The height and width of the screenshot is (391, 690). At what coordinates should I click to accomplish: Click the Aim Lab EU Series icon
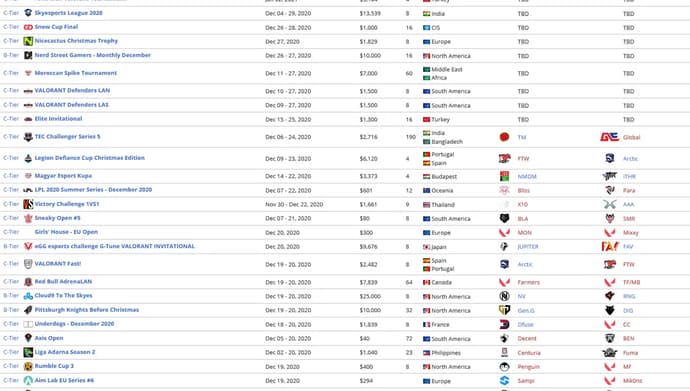click(28, 380)
